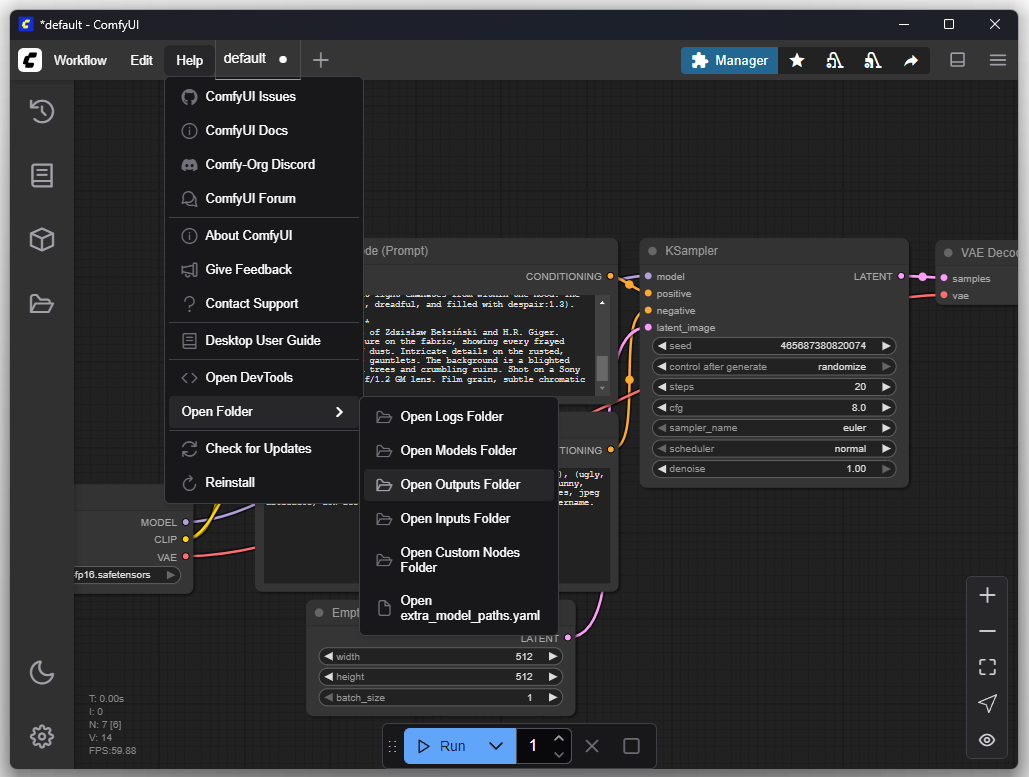The width and height of the screenshot is (1029, 777).
Task: Click the star icon beside Manager
Action: [797, 61]
